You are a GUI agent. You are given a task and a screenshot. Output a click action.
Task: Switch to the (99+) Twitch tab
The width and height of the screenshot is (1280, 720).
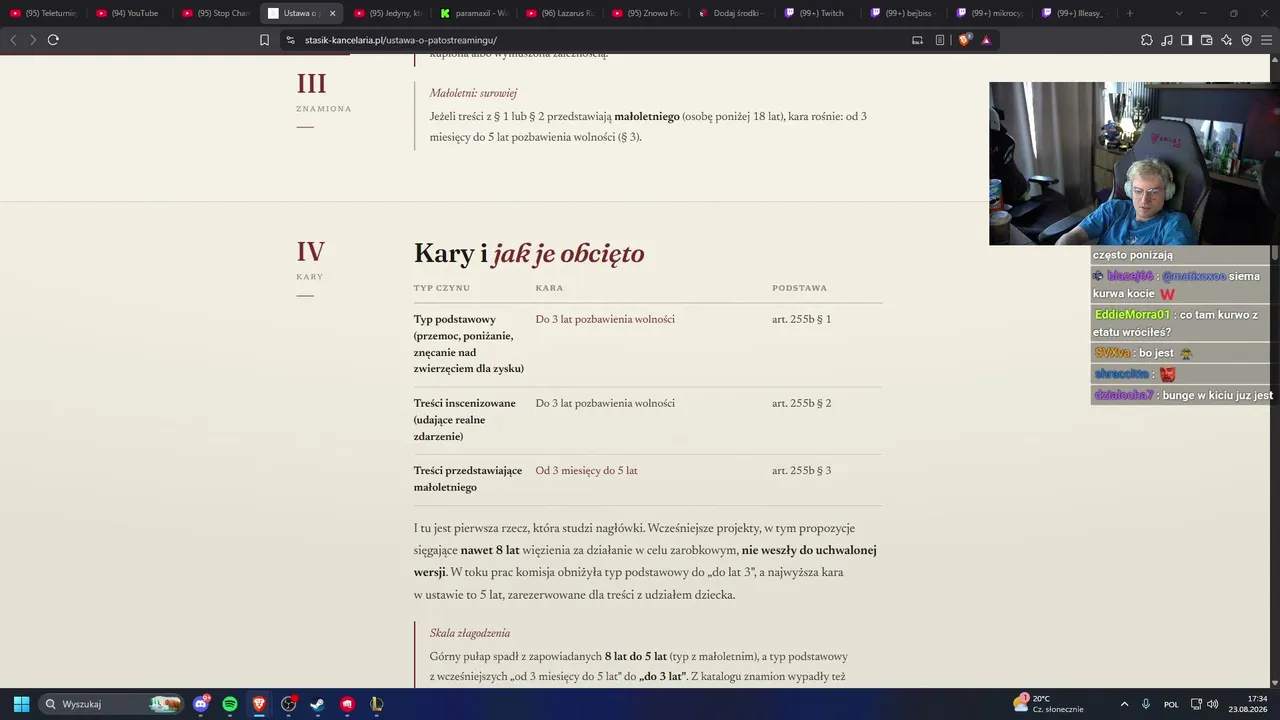pos(818,13)
